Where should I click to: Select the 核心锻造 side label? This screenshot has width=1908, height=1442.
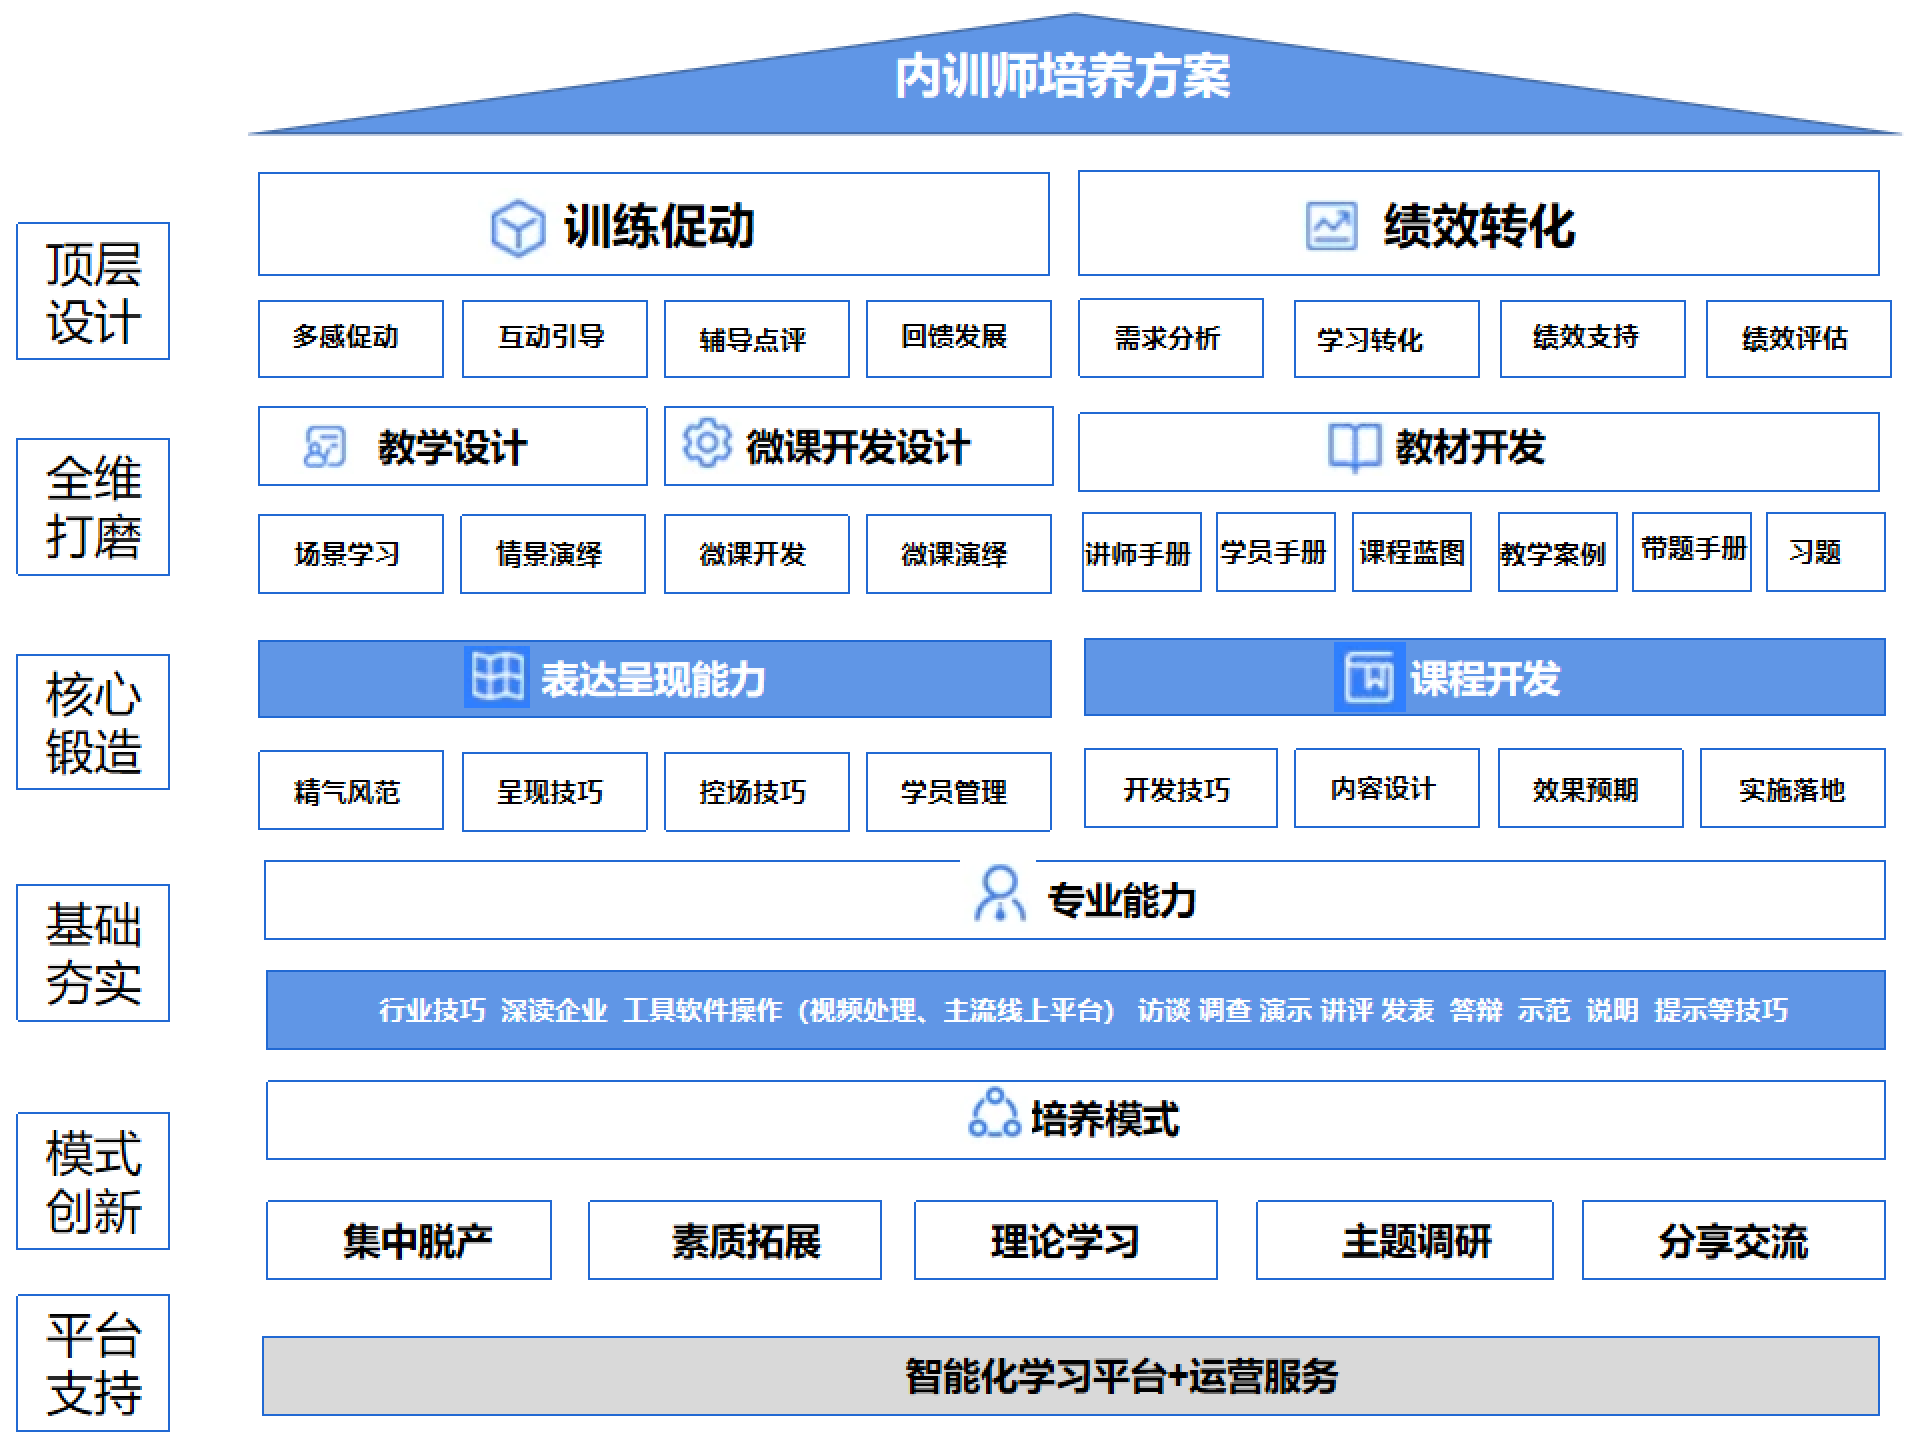click(x=93, y=722)
